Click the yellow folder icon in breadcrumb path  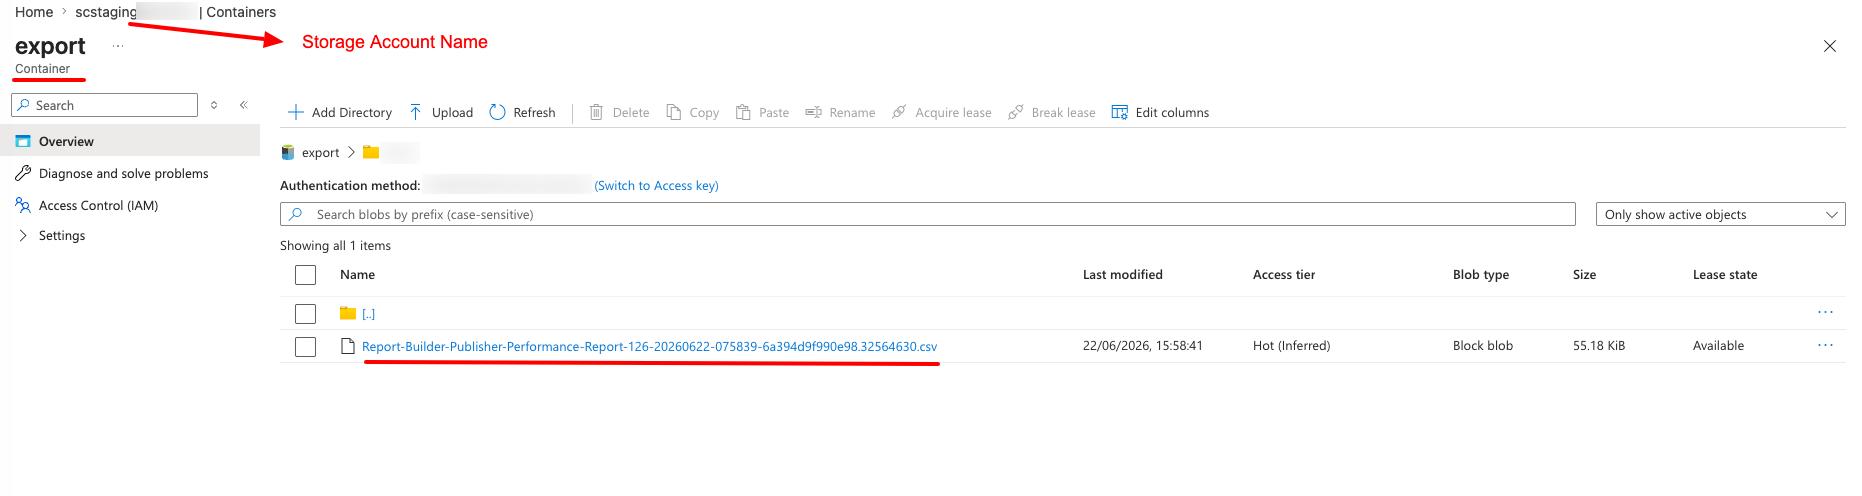click(371, 152)
